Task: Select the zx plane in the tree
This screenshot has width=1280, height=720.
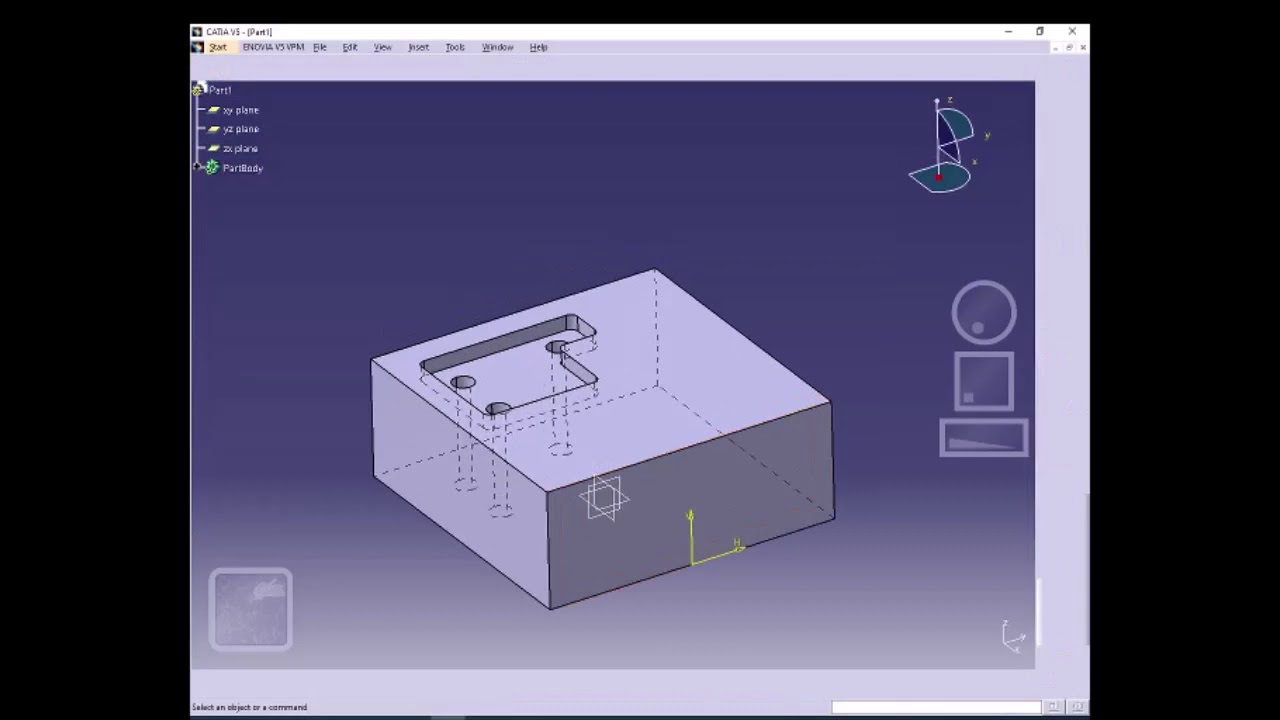Action: coord(240,149)
